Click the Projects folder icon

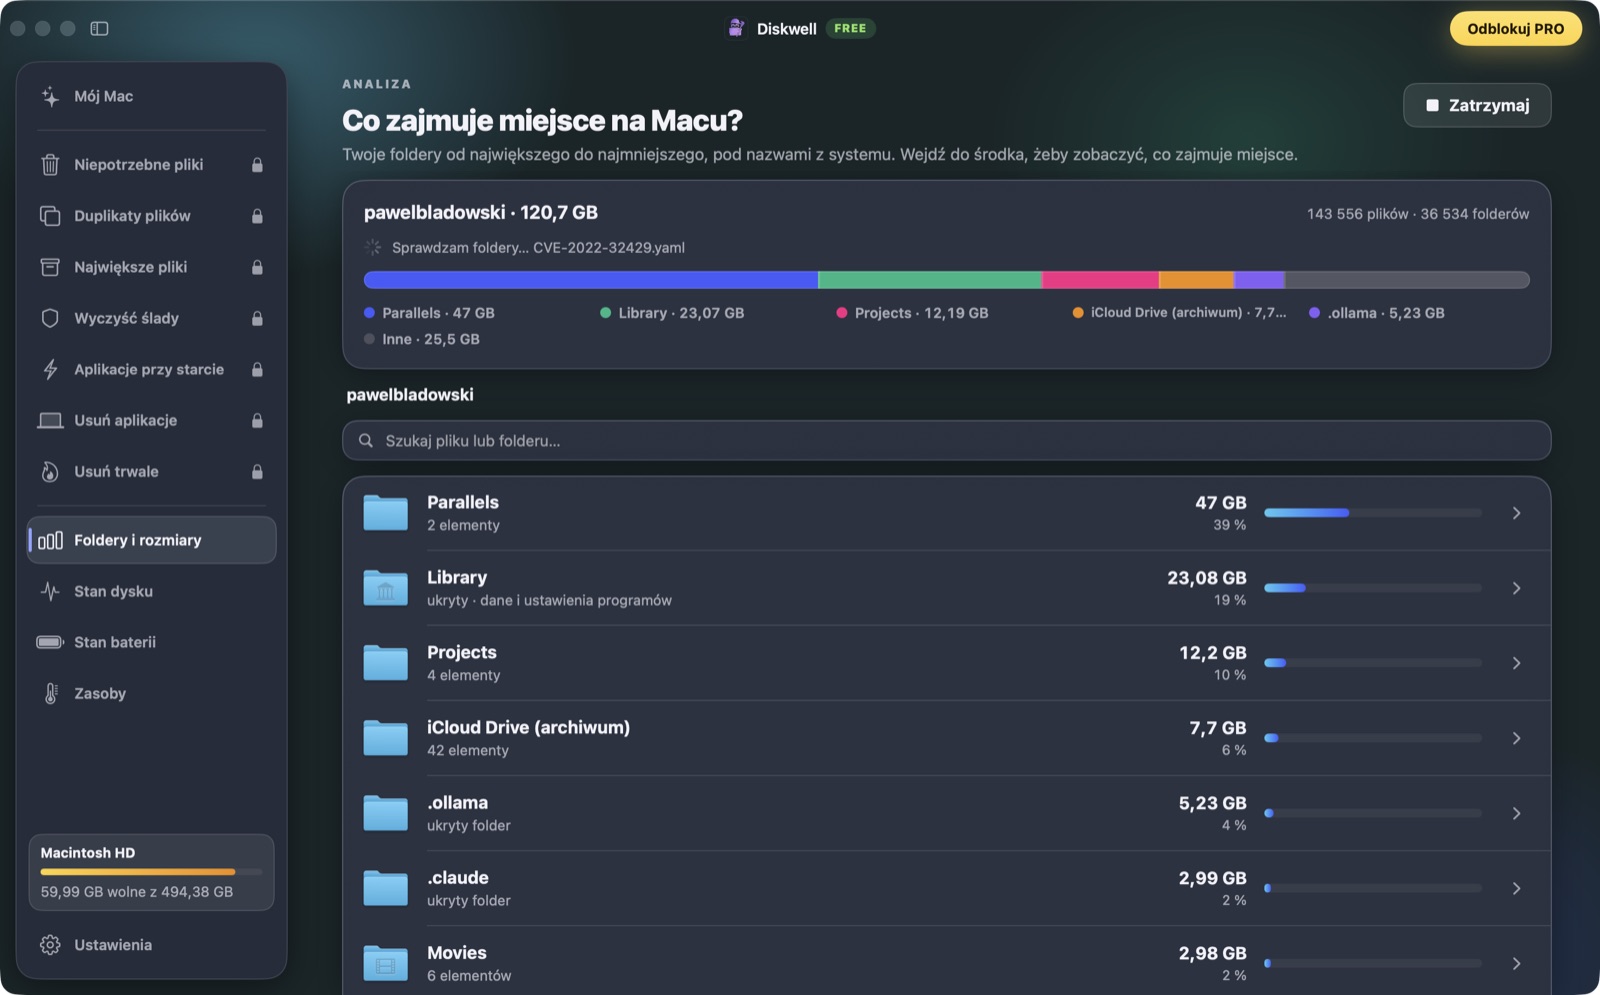[x=385, y=663]
